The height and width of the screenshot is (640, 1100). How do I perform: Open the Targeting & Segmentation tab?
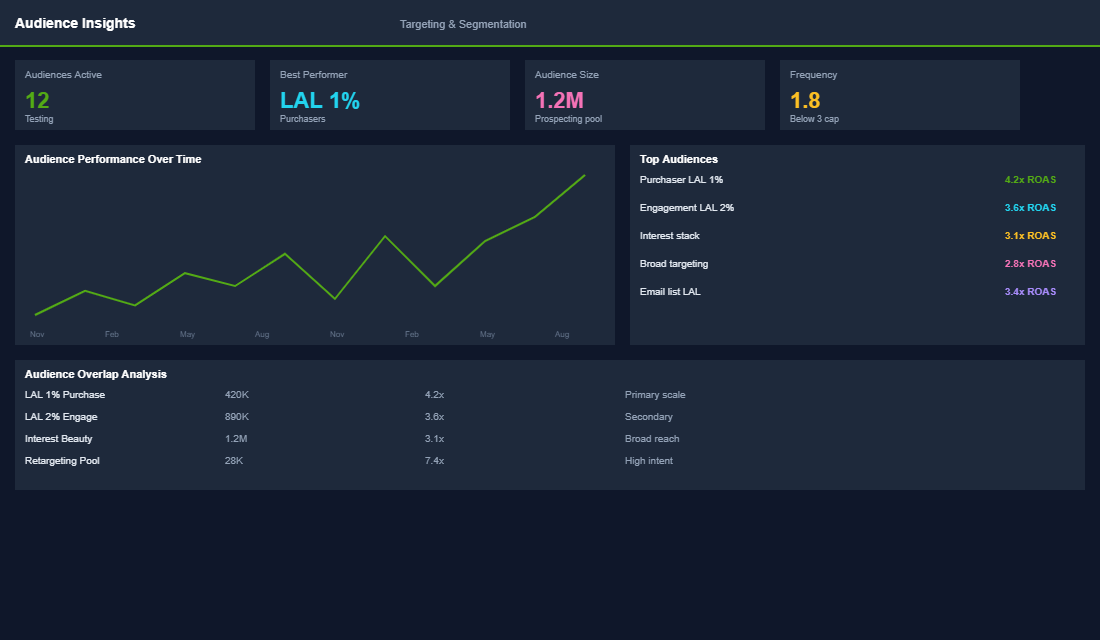click(463, 24)
